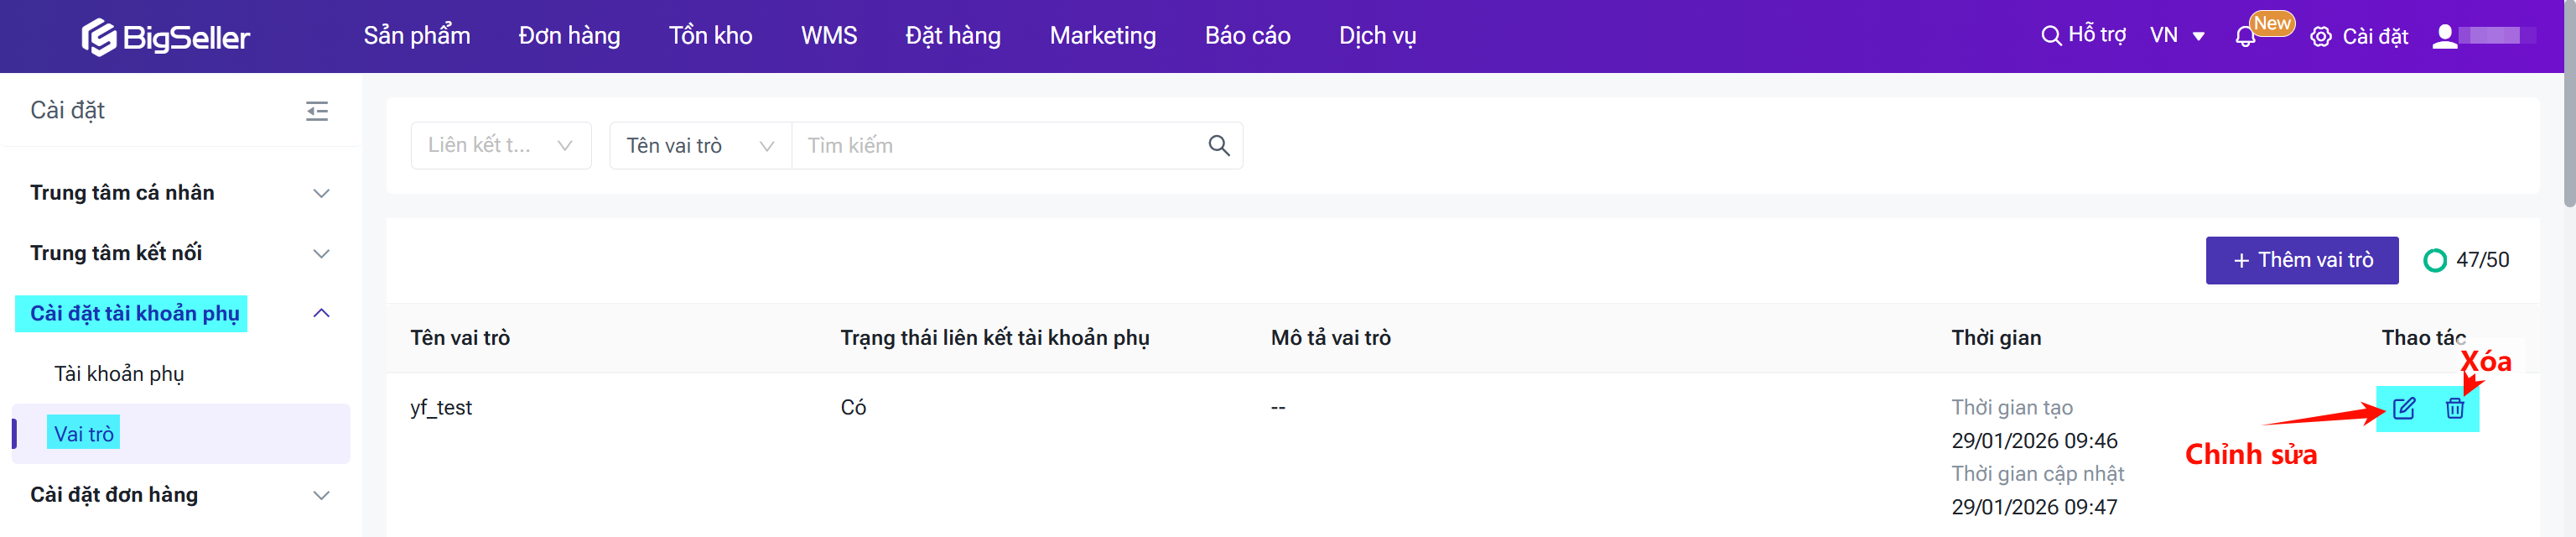Open the Sản phẩm menu
The image size is (2576, 537).
coord(417,36)
